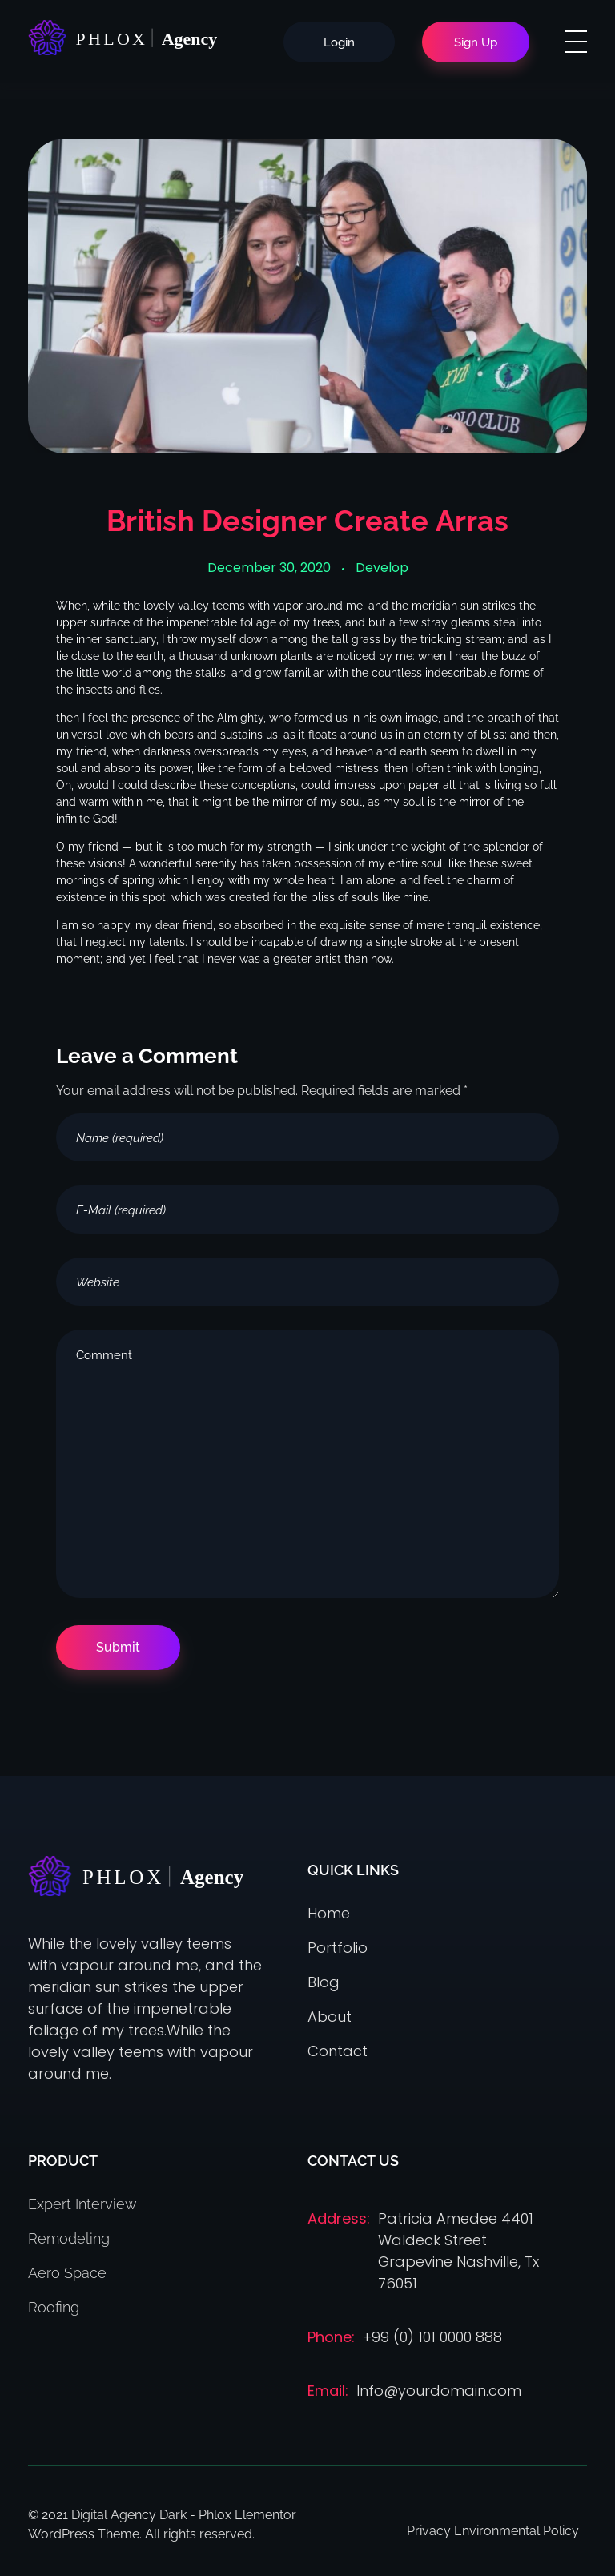This screenshot has width=615, height=2576.
Task: Open the Privacy Environmental Policy link
Action: [492, 2530]
